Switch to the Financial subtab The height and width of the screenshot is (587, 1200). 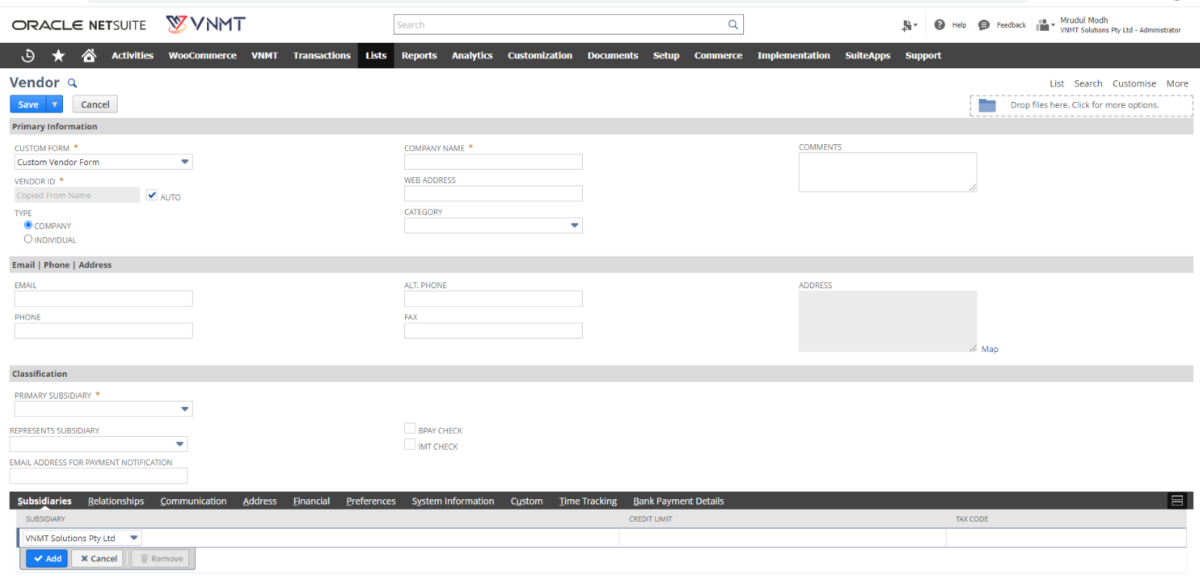pyautogui.click(x=311, y=500)
